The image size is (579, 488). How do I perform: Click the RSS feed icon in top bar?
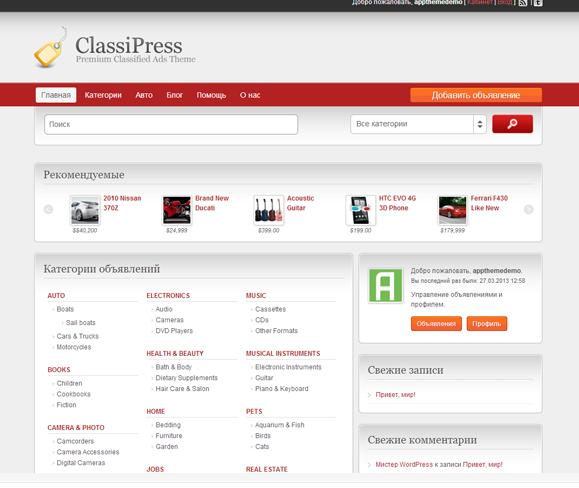click(x=523, y=3)
